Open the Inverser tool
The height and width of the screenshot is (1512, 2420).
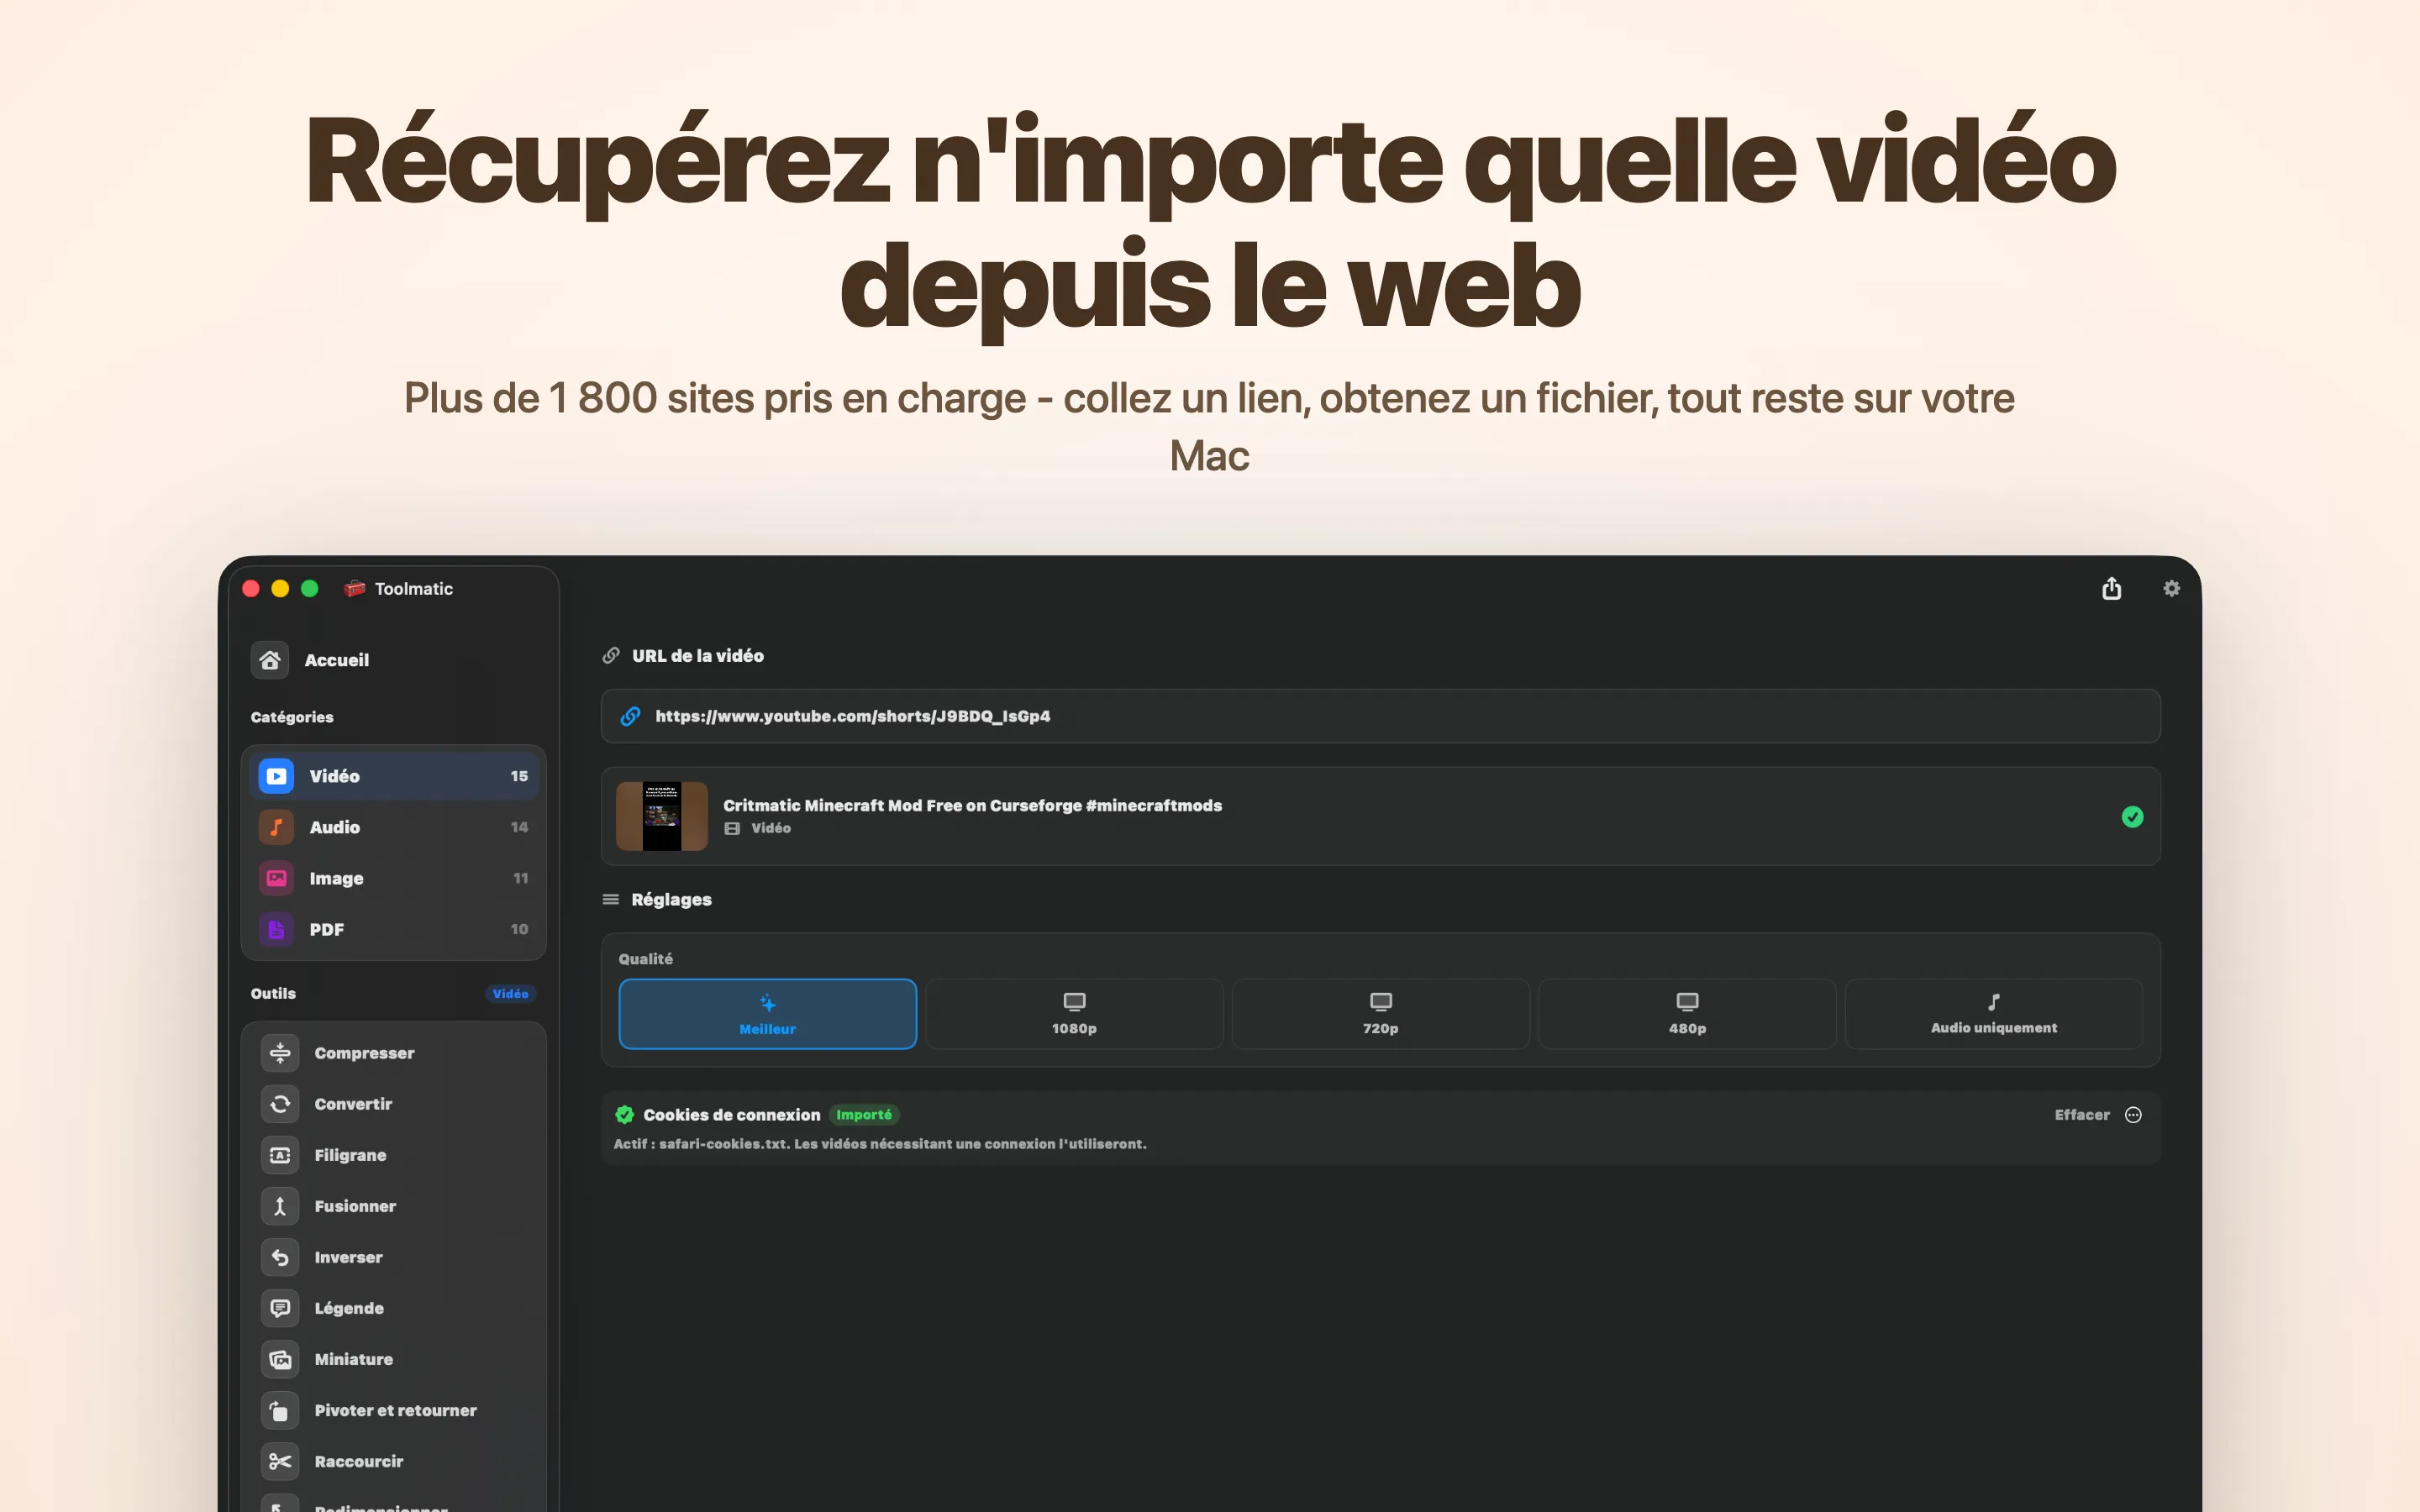pos(393,1257)
